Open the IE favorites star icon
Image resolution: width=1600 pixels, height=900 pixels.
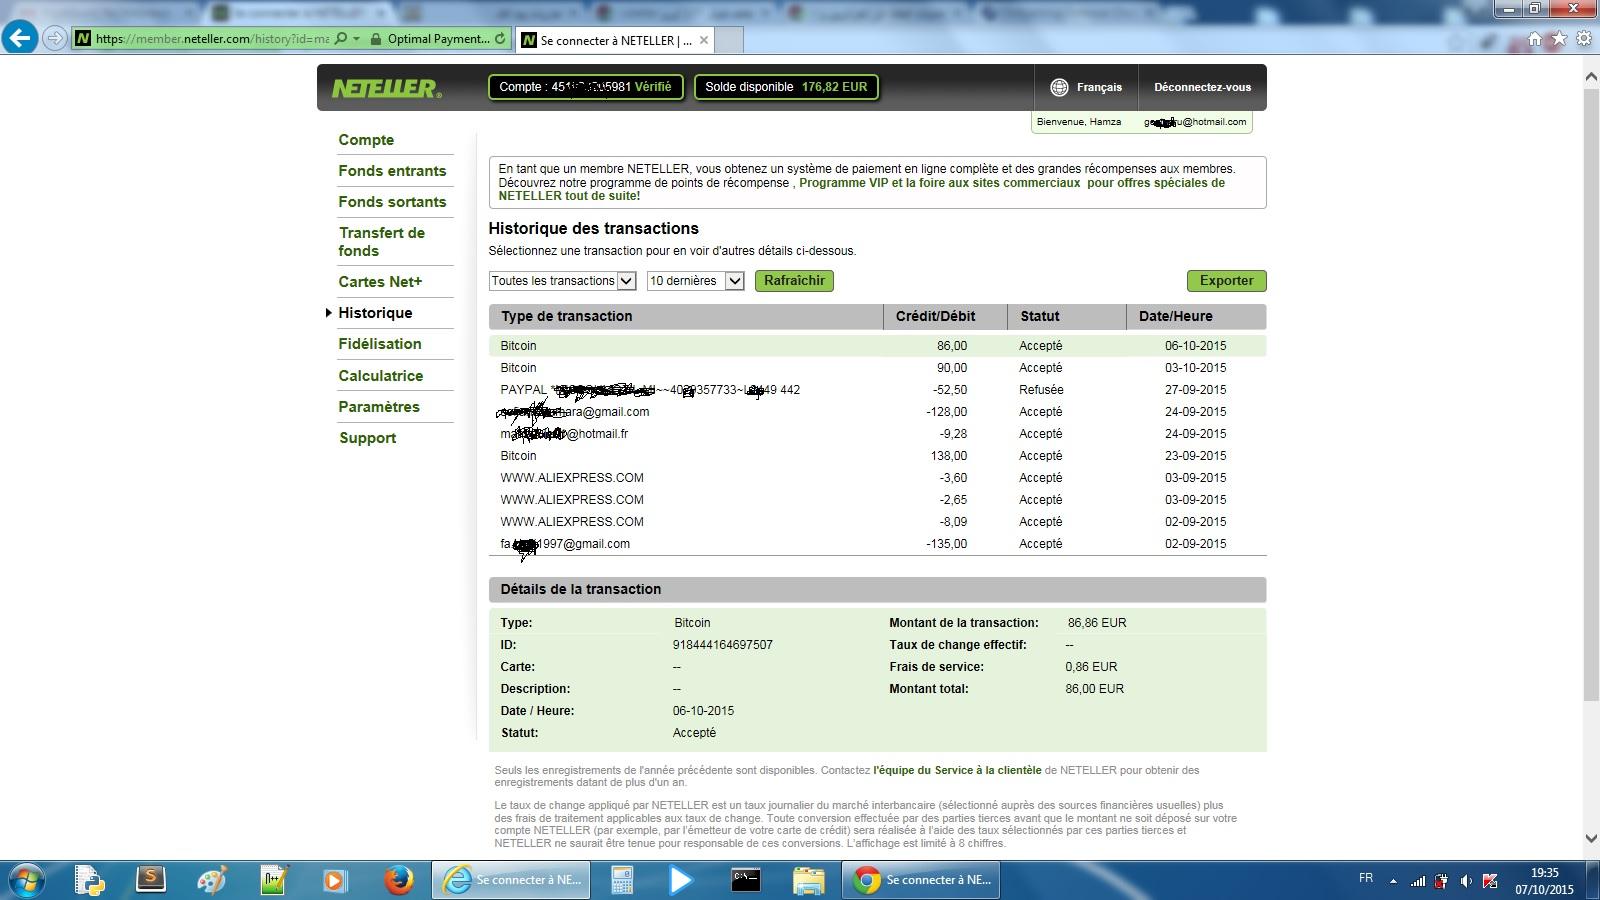click(x=1558, y=39)
